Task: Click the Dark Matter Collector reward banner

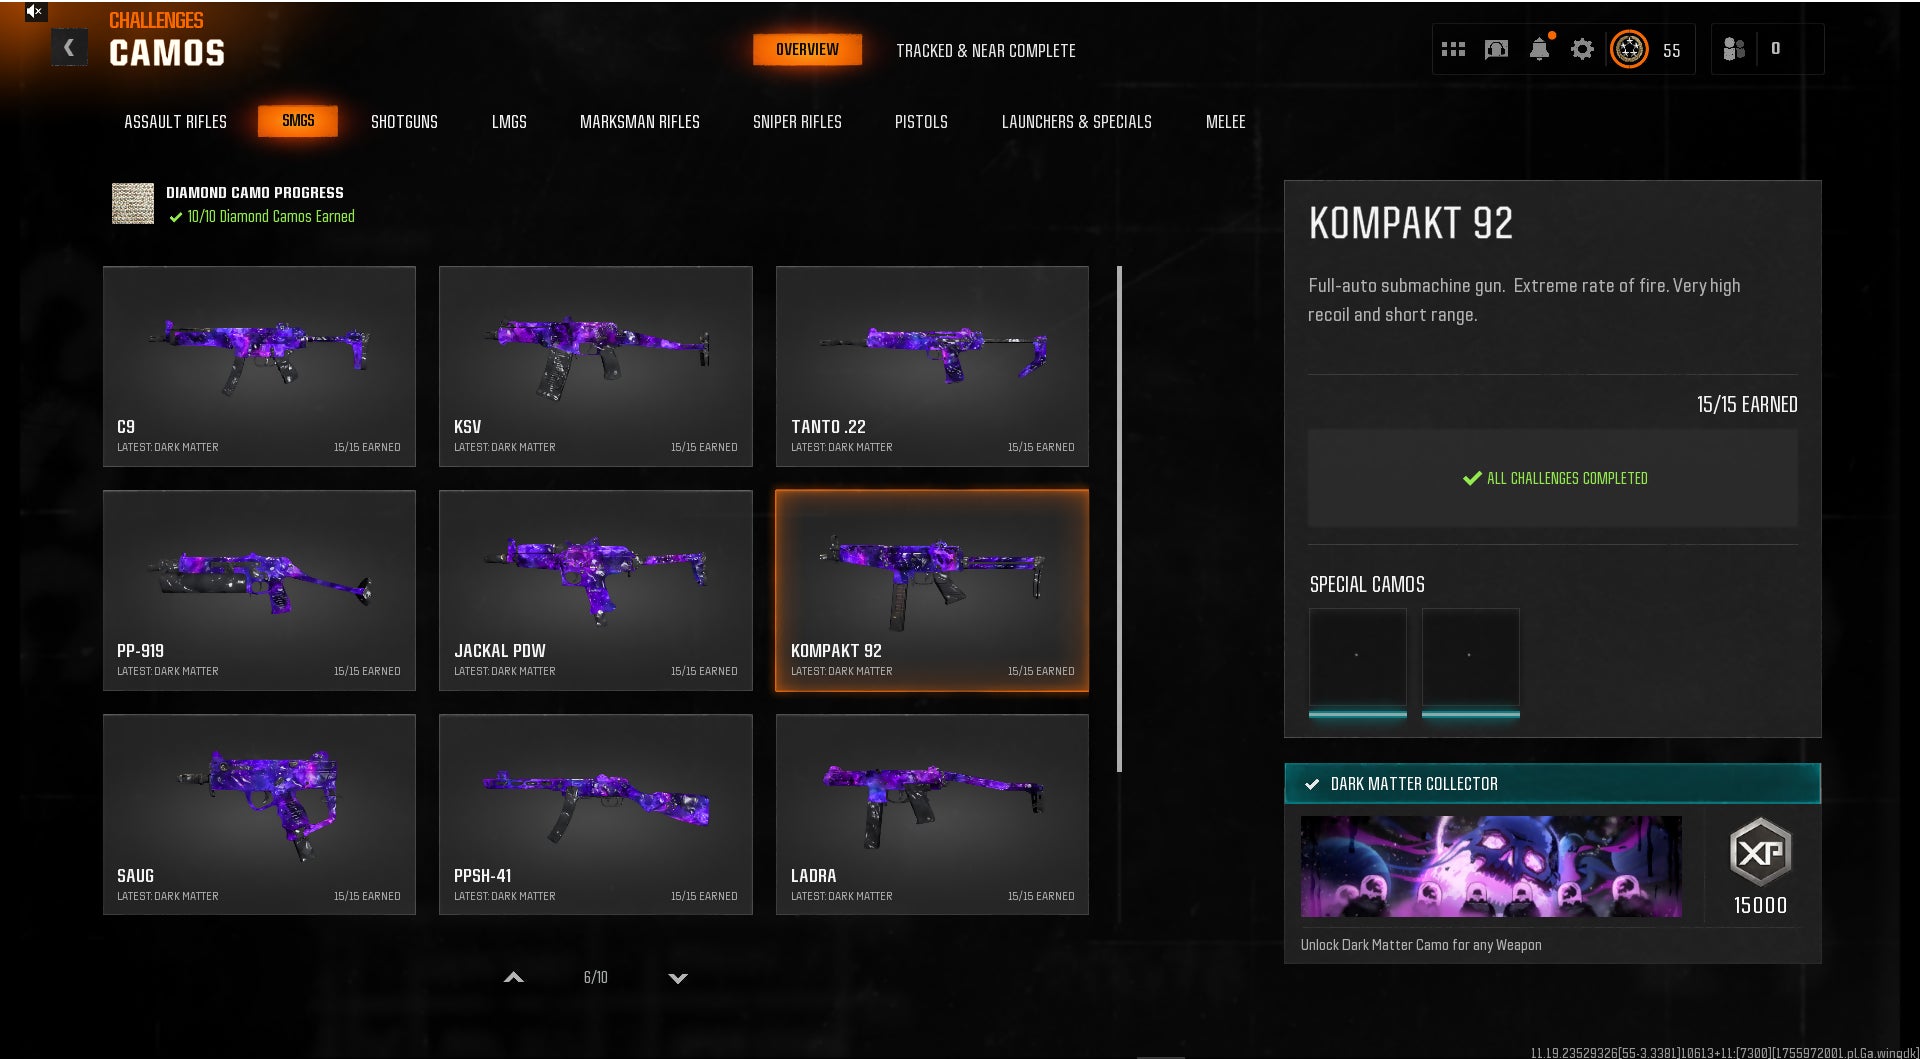Action: [1490, 866]
